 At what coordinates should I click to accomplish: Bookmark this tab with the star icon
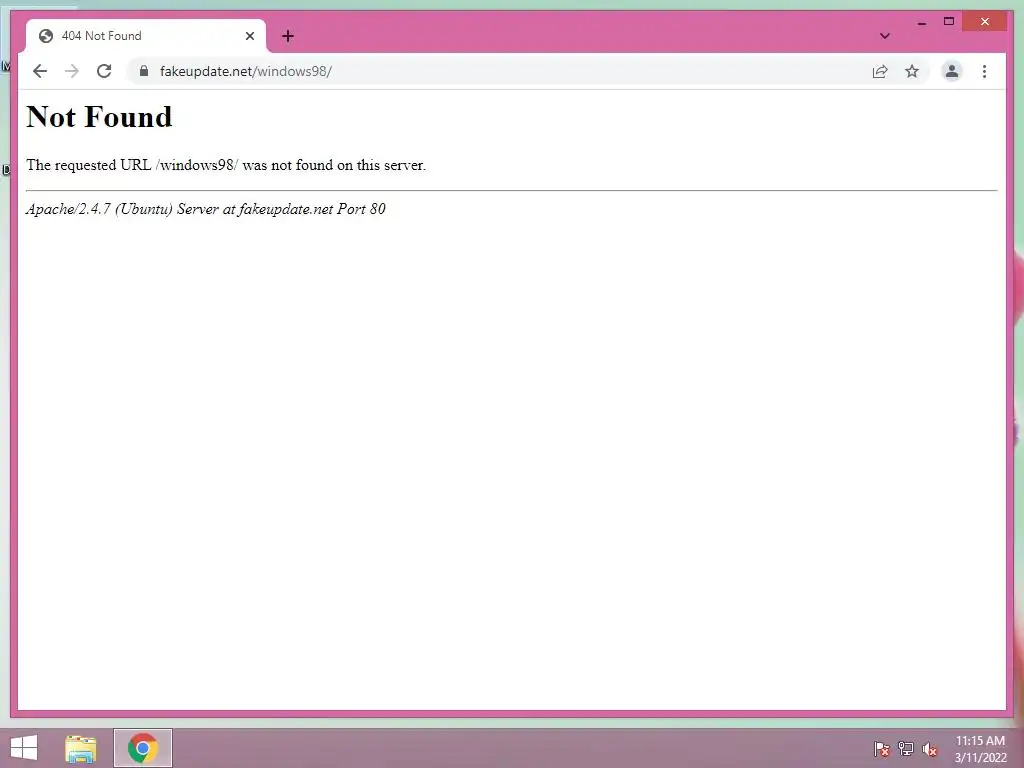(912, 71)
